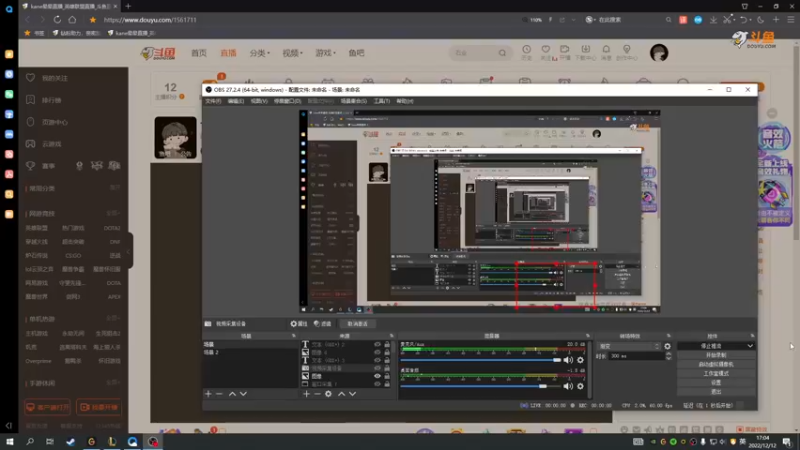Click the Douyu search magnifier icon
Image resolution: width=800 pixels, height=450 pixels.
(503, 53)
